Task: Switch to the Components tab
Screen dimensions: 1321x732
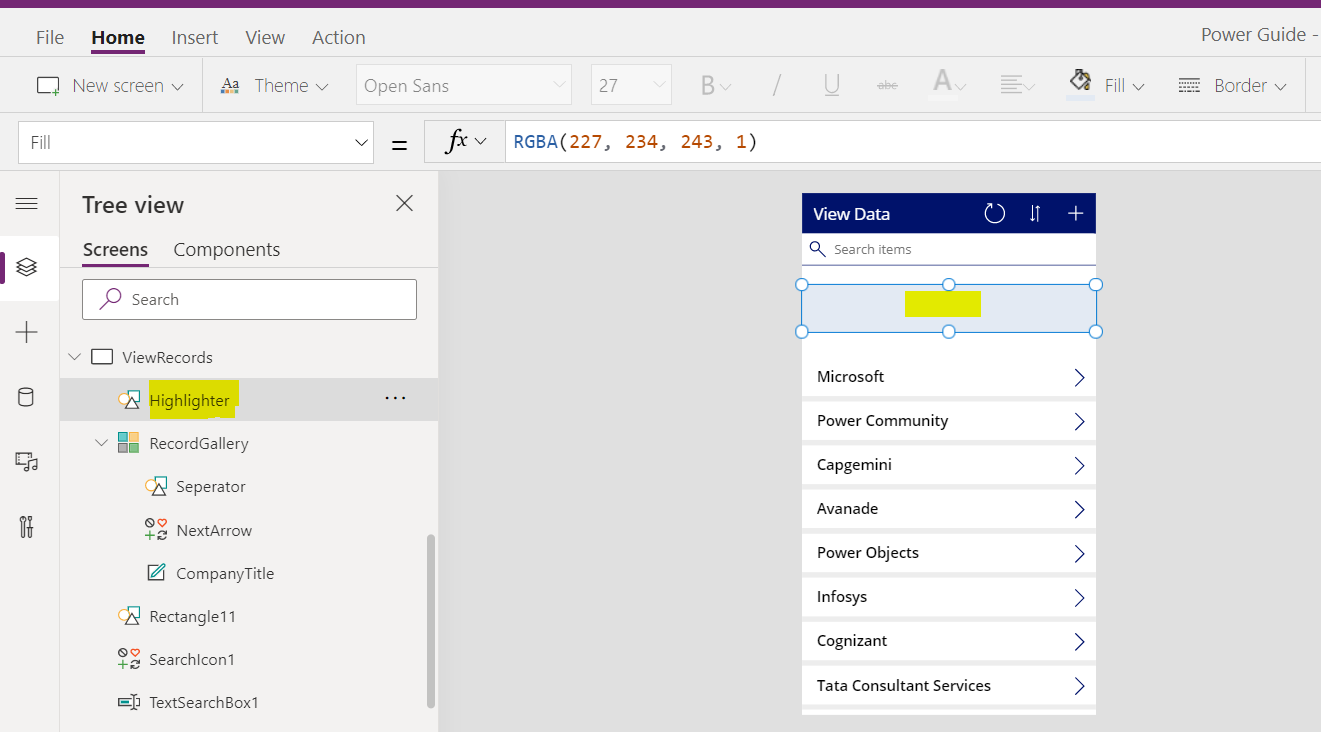Action: coord(227,250)
